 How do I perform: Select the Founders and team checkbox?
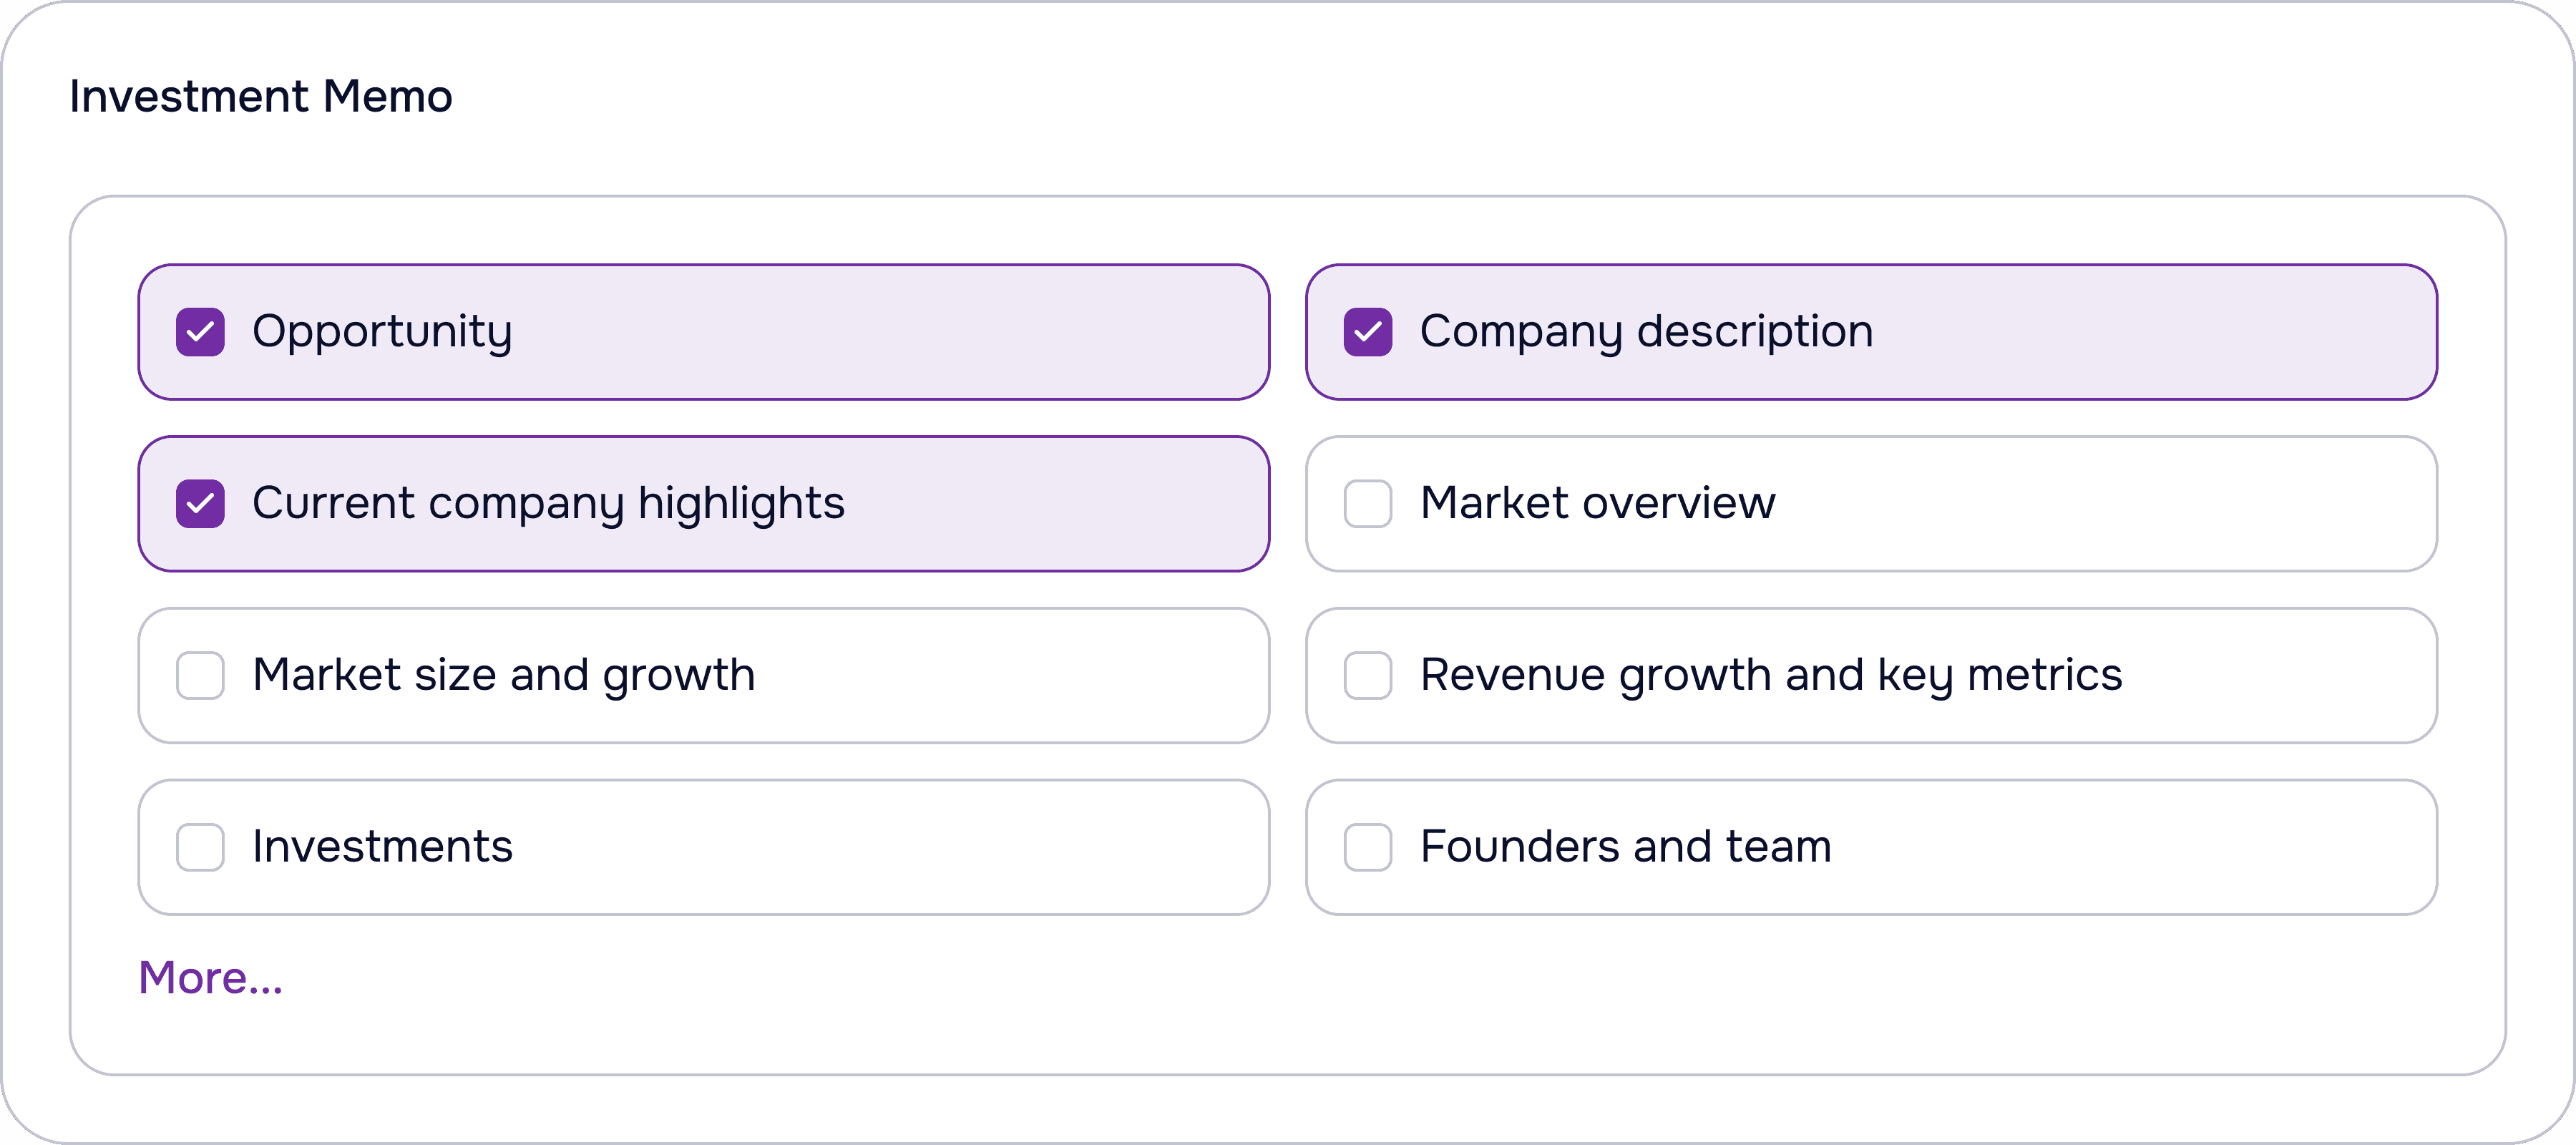pos(1367,848)
